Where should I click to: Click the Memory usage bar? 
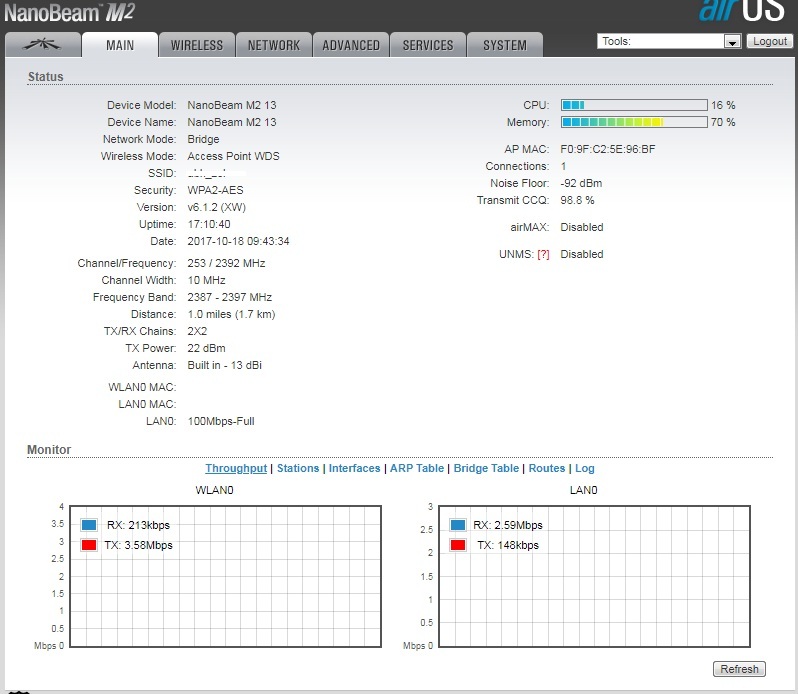pos(634,122)
